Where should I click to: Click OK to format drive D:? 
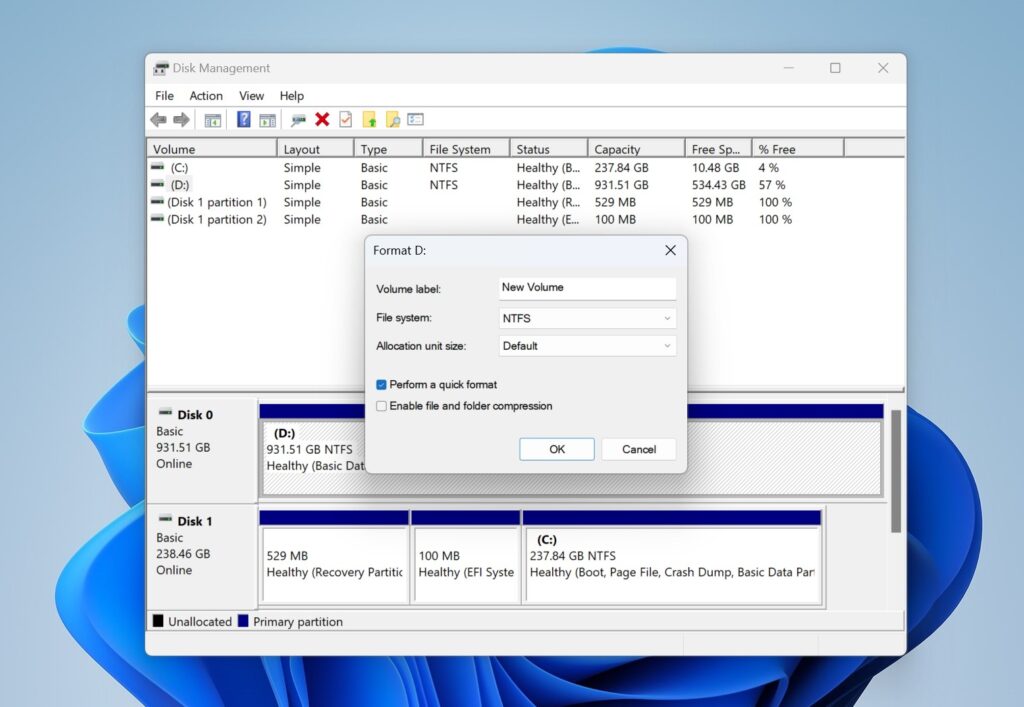[x=556, y=449]
